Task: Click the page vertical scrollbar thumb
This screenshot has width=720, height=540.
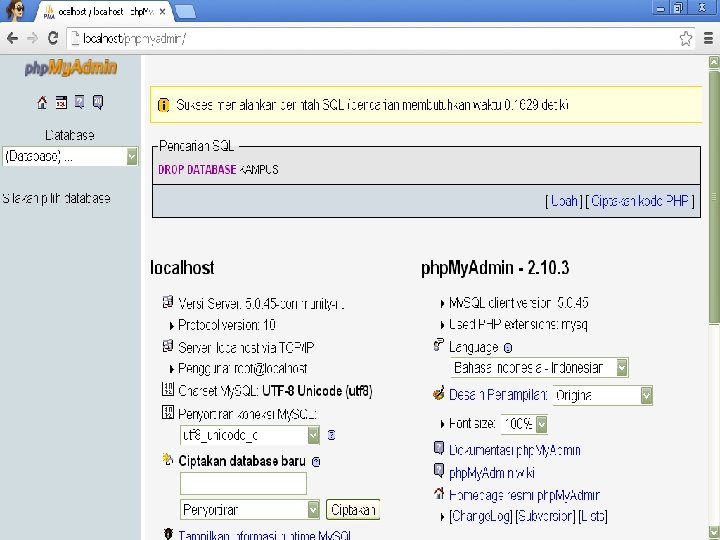Action: click(714, 197)
